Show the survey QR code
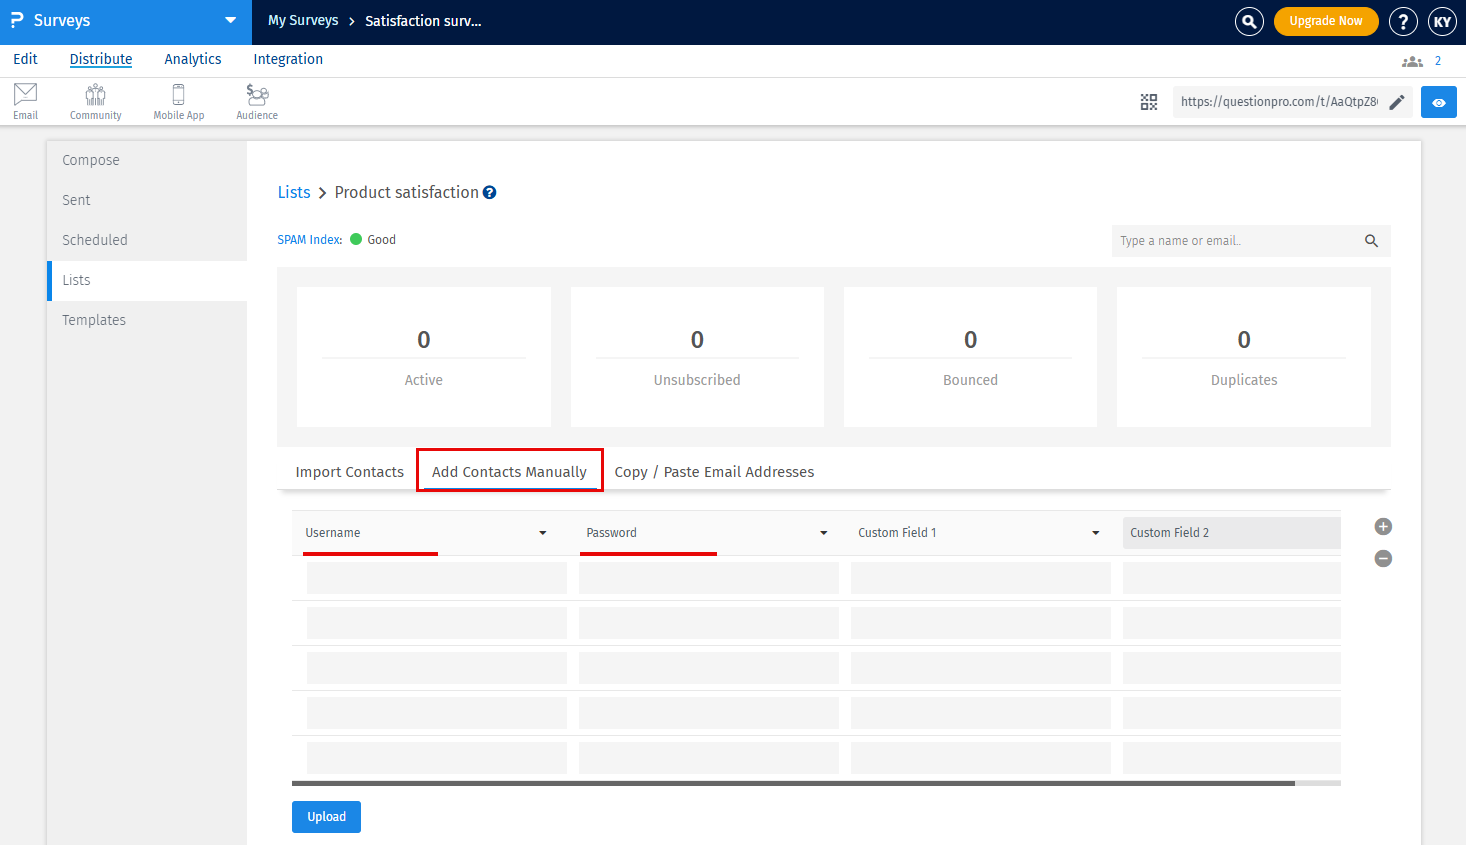 [x=1149, y=102]
